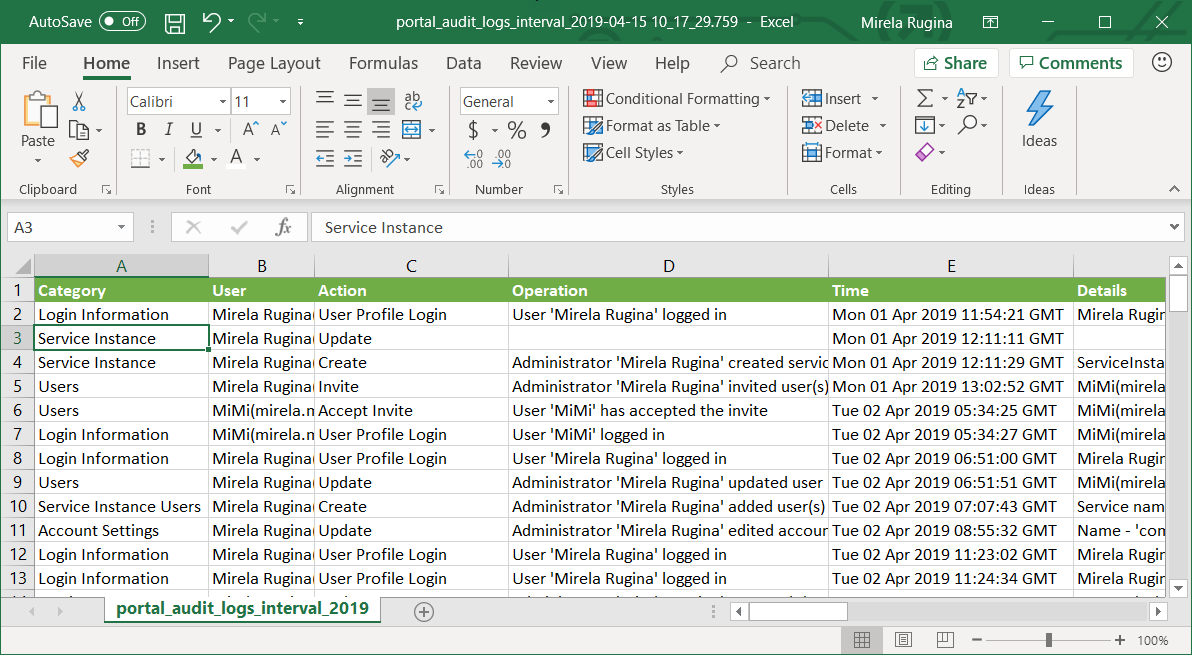Screen dimensions: 1192x655
Task: Open the Formulas ribbon tab
Action: [x=383, y=63]
